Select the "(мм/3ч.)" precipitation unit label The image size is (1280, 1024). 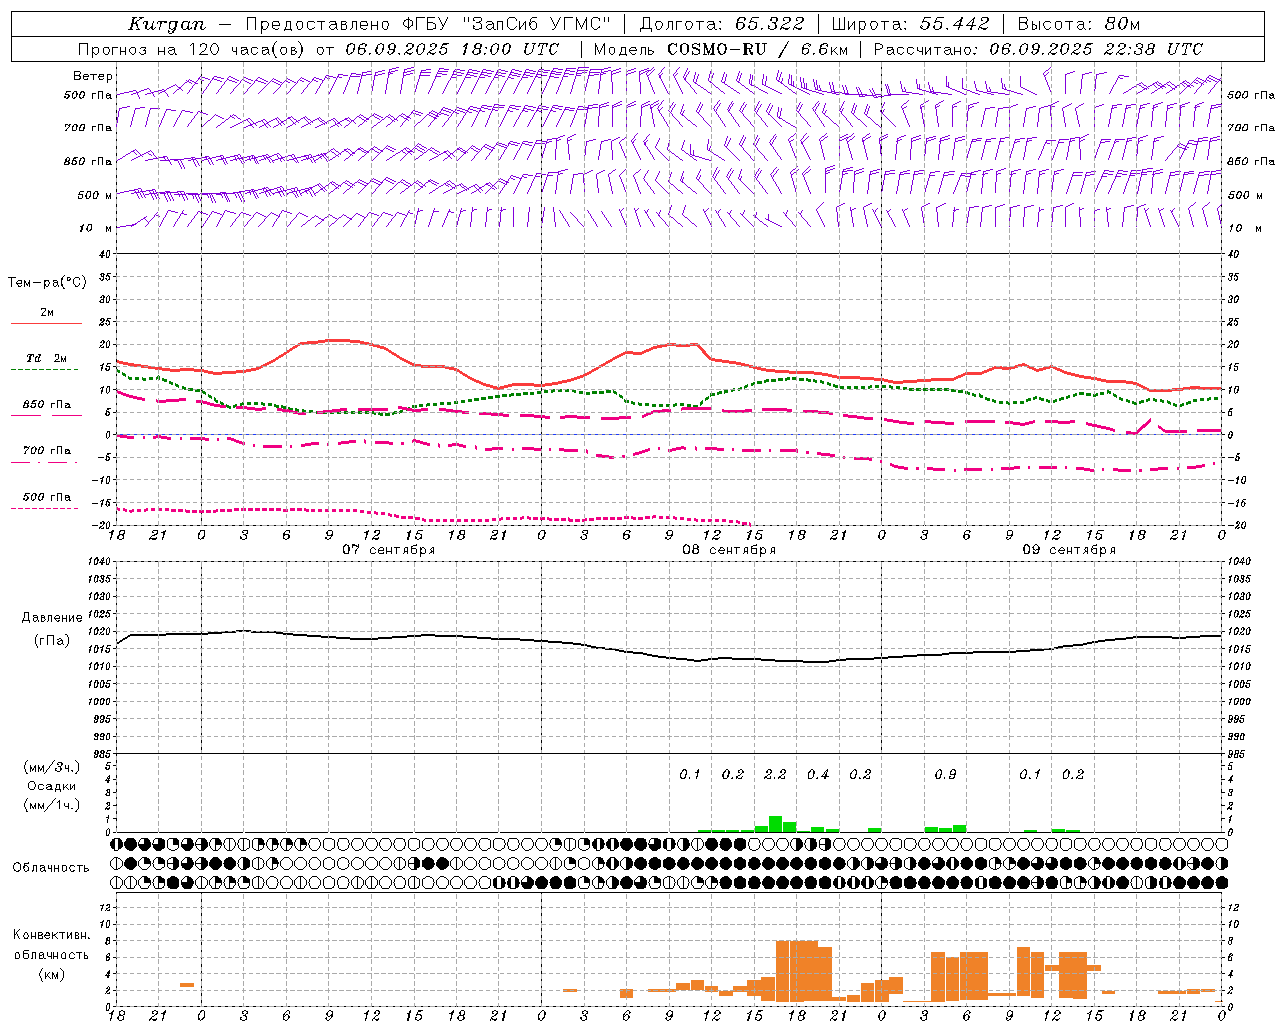[x=52, y=767]
